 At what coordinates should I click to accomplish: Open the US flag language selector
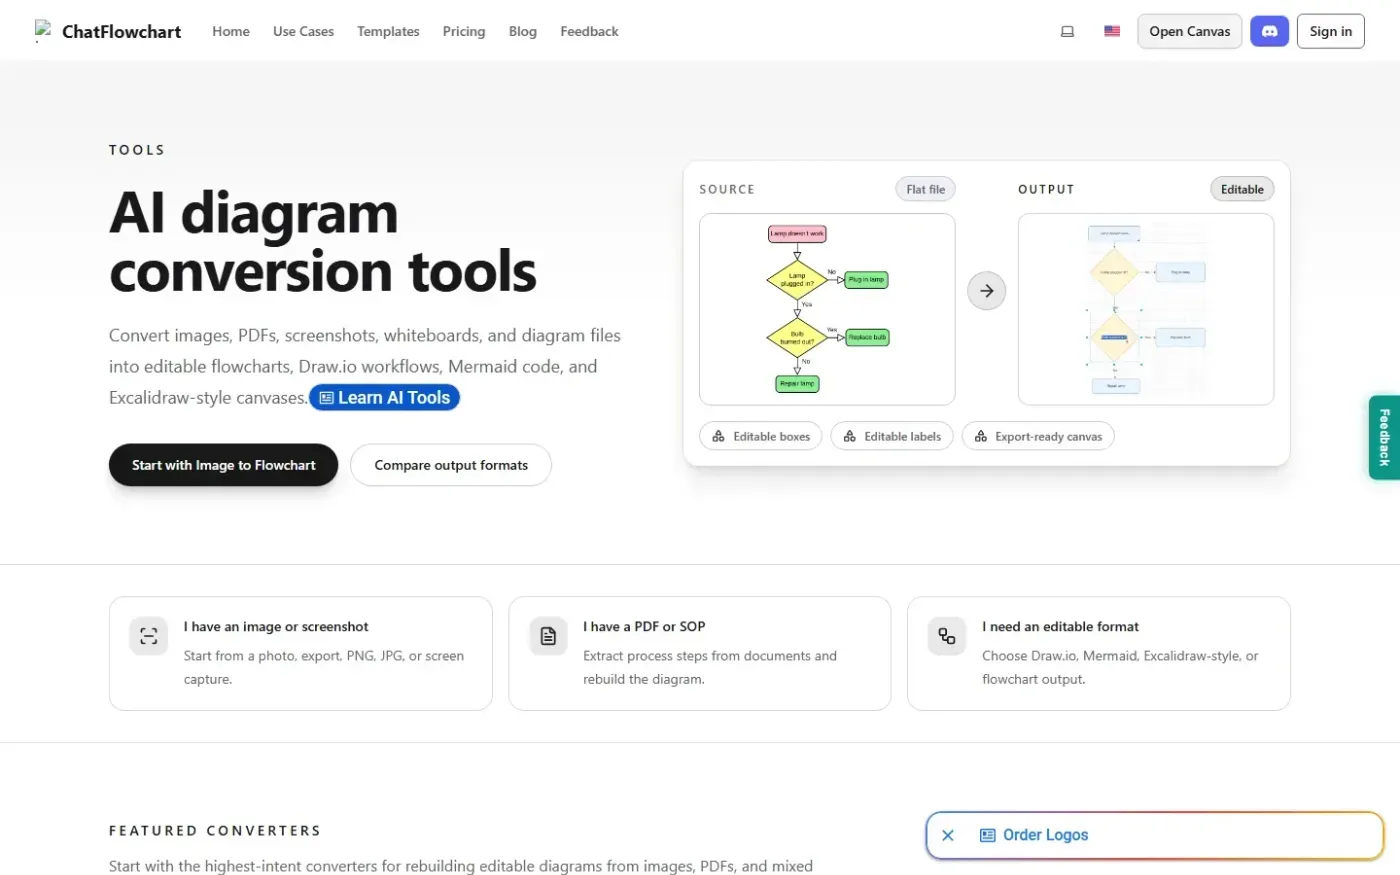[x=1112, y=31]
